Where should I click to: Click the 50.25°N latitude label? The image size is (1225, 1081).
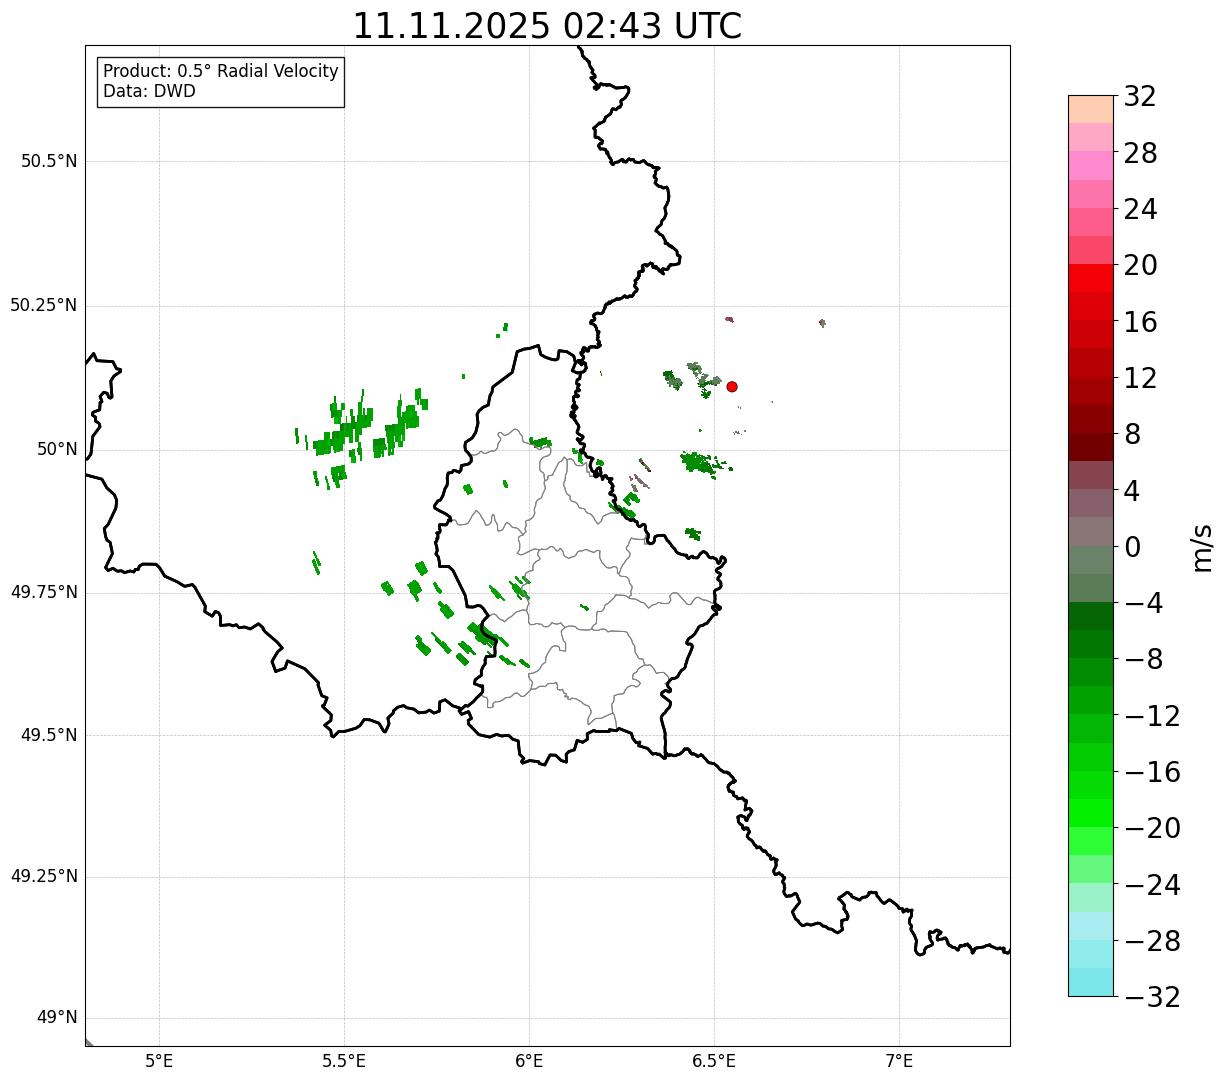click(44, 305)
